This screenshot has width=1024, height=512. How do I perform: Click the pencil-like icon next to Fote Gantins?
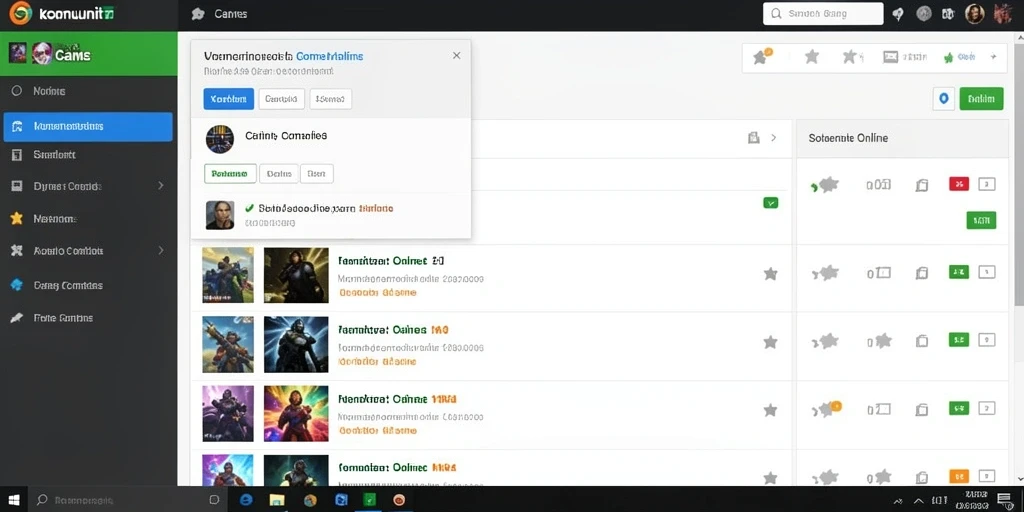pos(17,317)
